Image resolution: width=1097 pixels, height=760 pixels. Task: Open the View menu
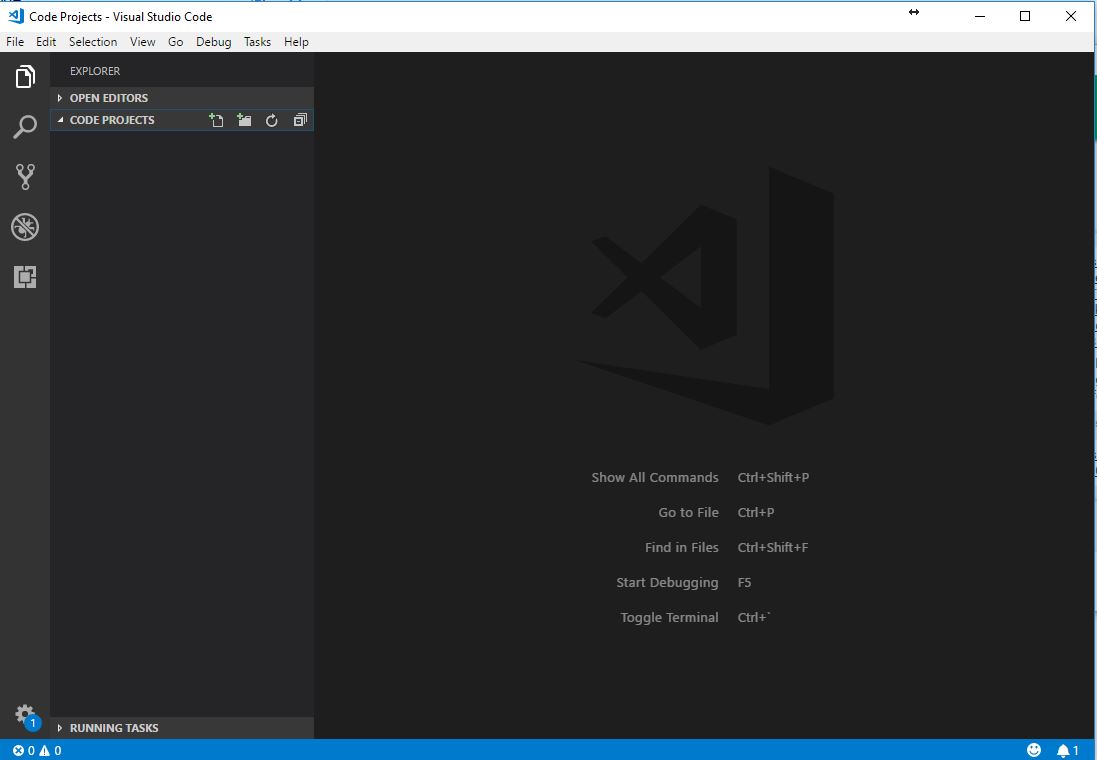click(x=143, y=41)
